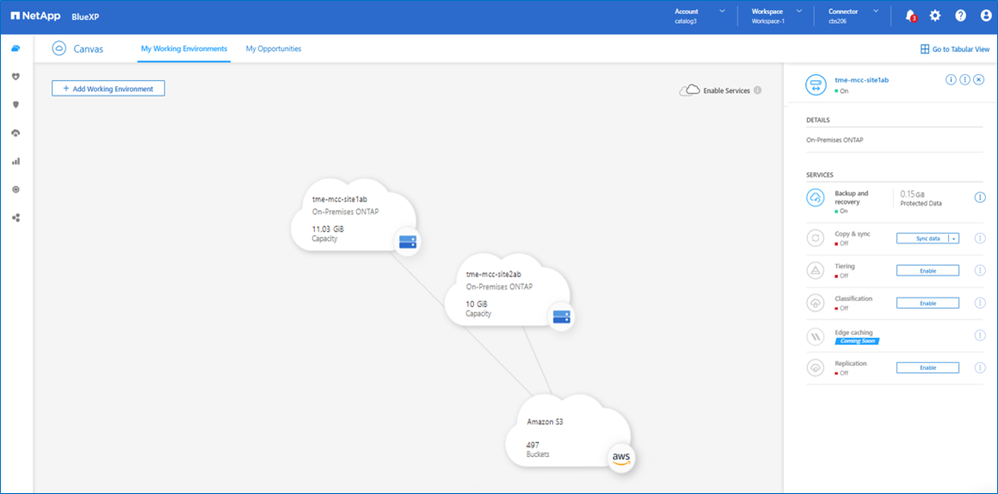Open the Health heart-shield icon in sidebar
This screenshot has width=998, height=494.
pyautogui.click(x=16, y=76)
